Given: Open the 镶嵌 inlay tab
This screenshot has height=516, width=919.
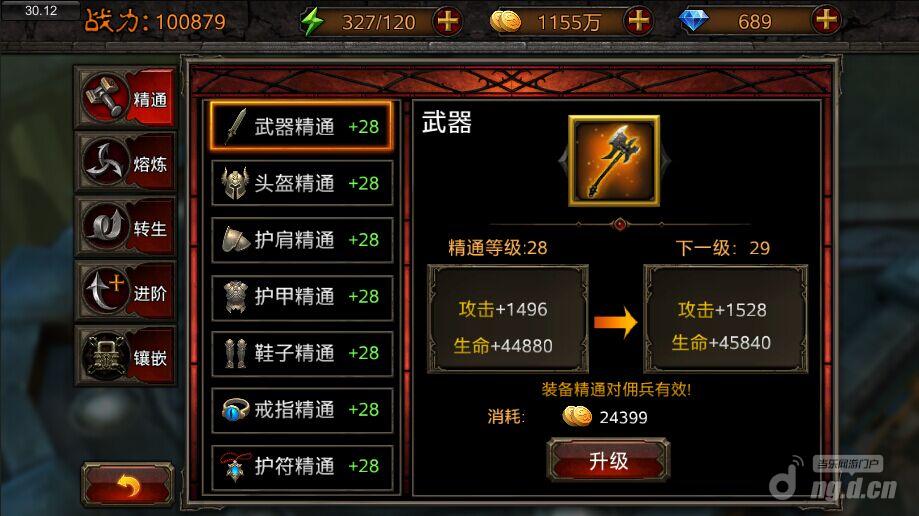Looking at the screenshot, I should 125,356.
